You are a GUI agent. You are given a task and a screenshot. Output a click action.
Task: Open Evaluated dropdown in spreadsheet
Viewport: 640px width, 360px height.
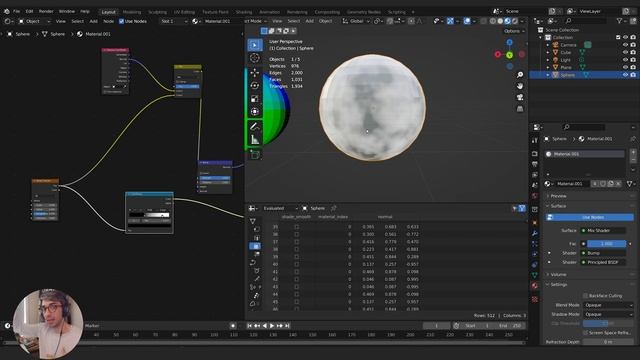[x=280, y=208]
